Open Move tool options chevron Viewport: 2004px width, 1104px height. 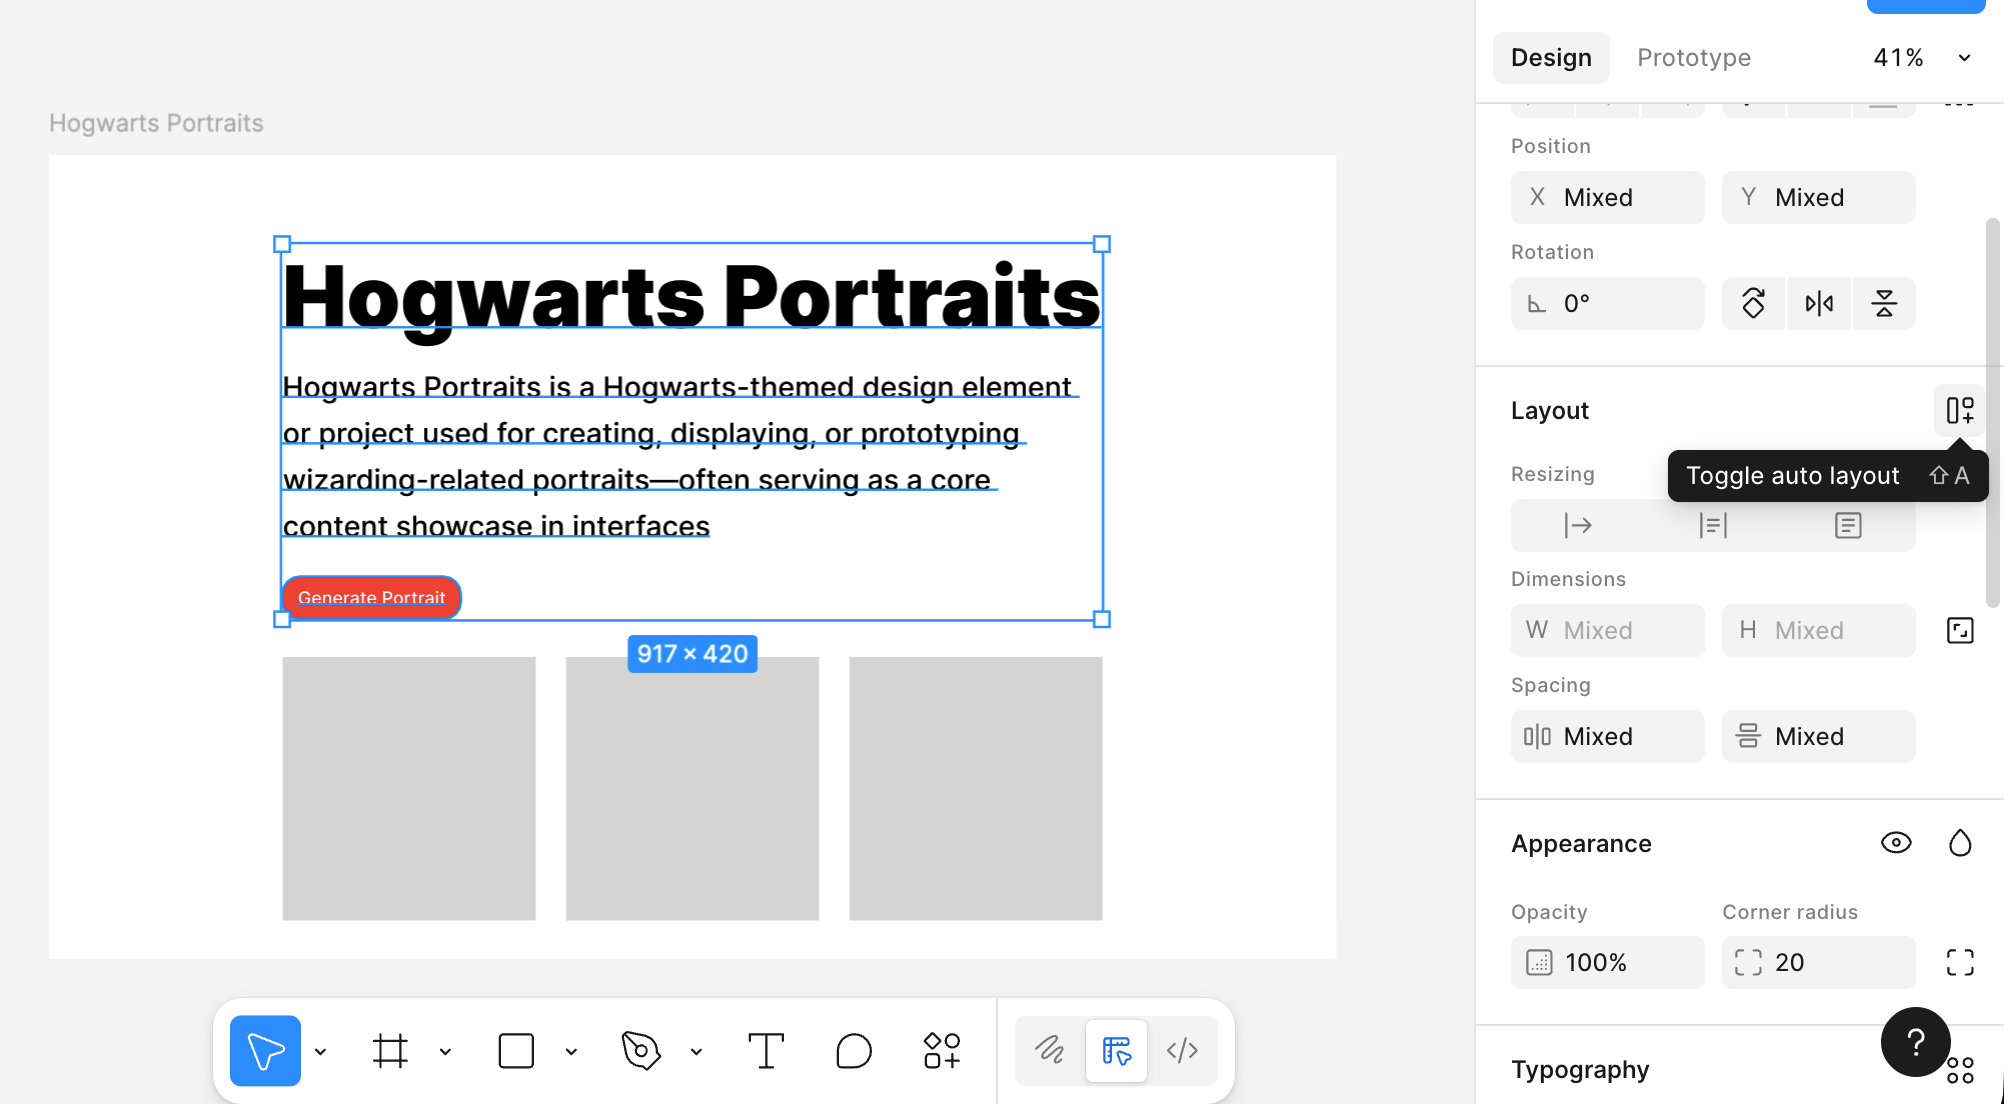pos(320,1052)
